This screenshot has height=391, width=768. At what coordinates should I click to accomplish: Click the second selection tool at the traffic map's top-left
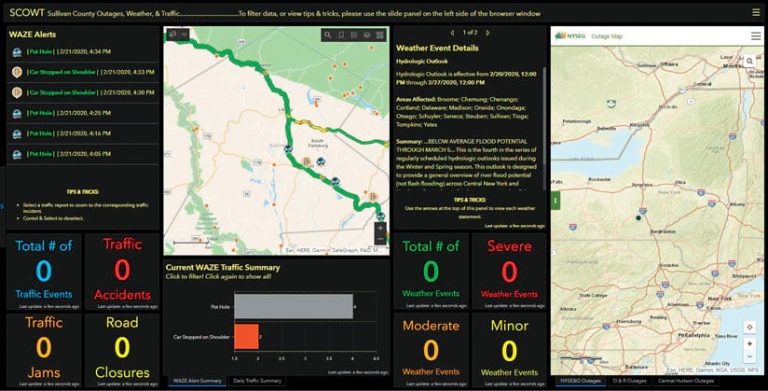point(184,34)
